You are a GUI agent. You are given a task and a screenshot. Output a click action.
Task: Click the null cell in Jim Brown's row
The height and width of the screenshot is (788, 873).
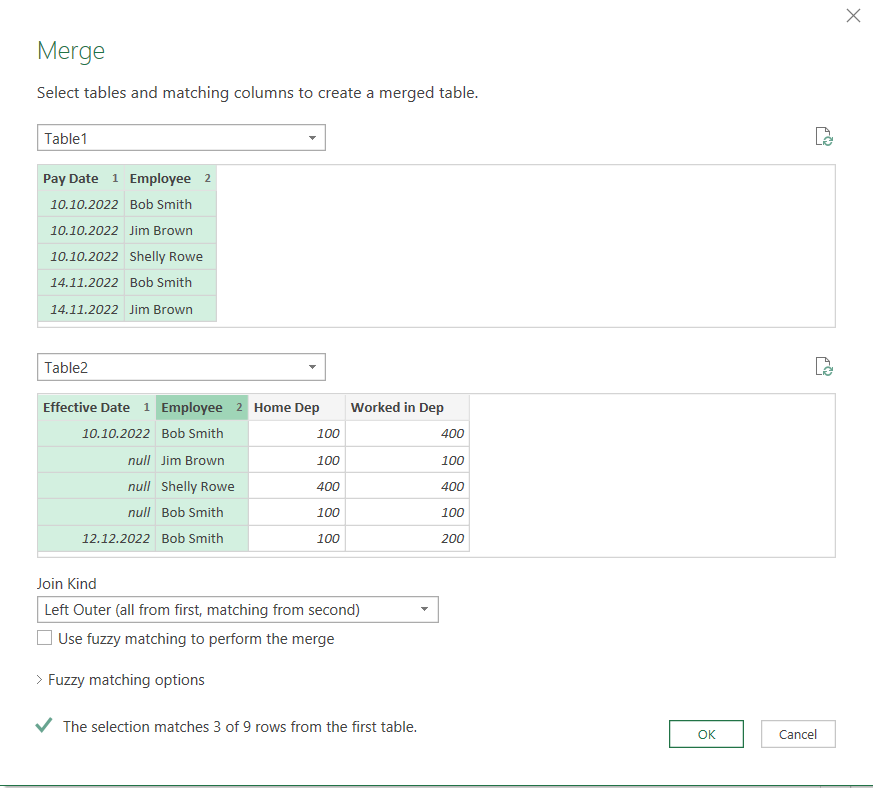click(x=138, y=460)
